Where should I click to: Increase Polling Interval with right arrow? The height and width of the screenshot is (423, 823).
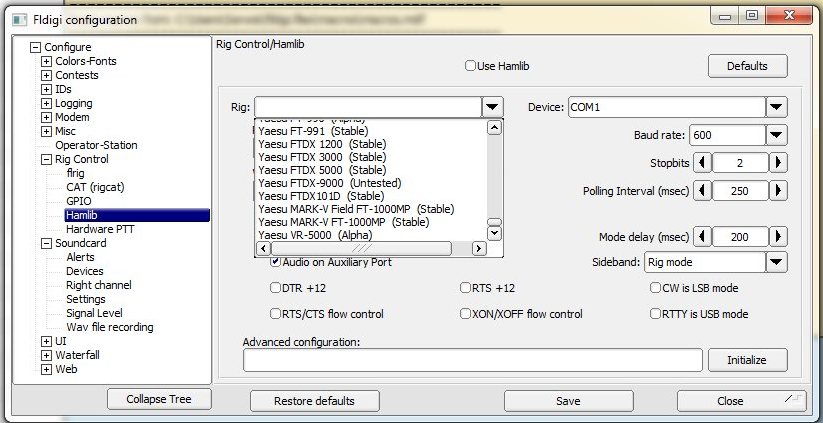tap(778, 191)
